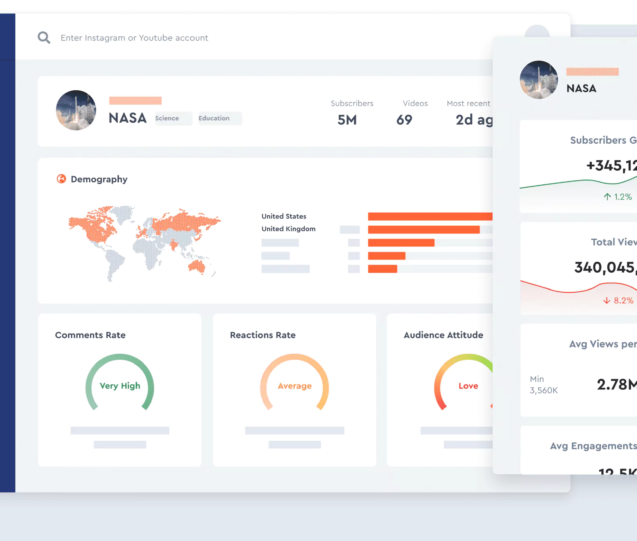This screenshot has height=541, width=637.
Task: Click the Love audience attitude gauge
Action: pyautogui.click(x=464, y=383)
